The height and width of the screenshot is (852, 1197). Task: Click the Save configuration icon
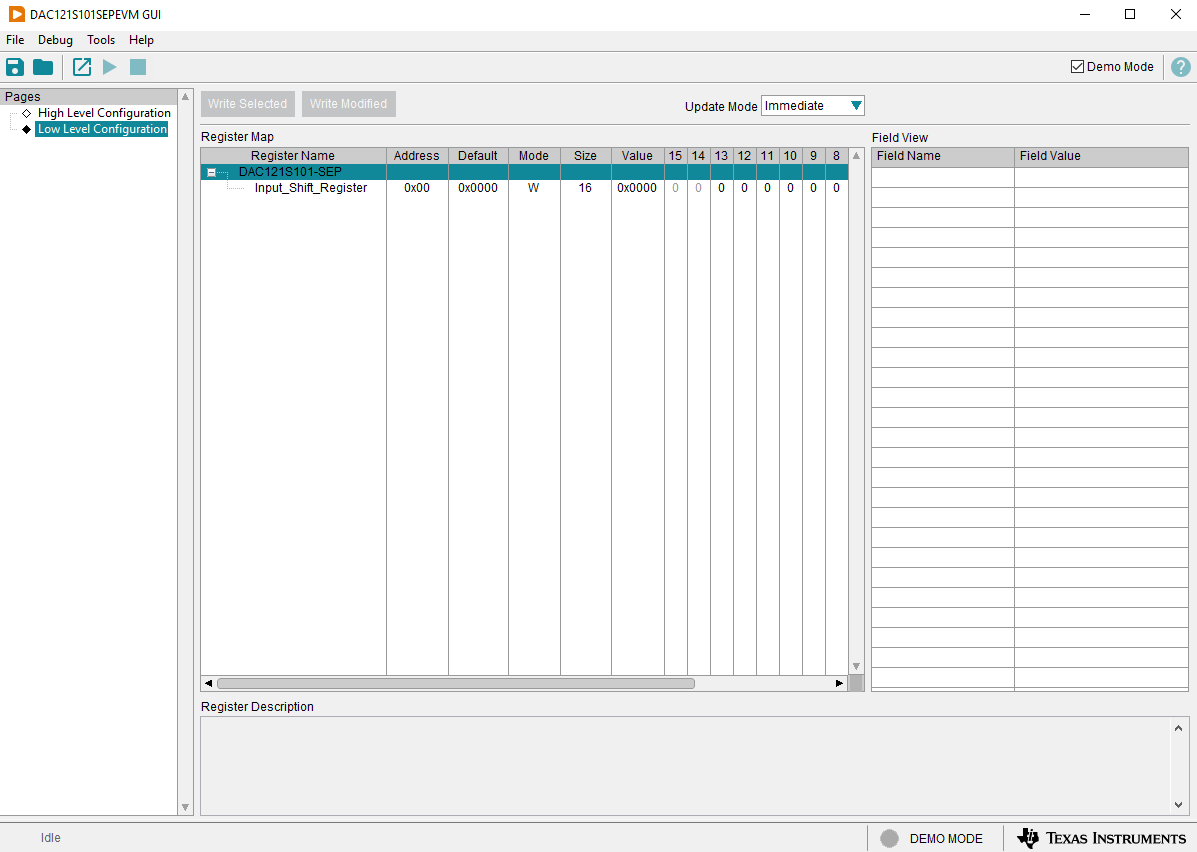(x=14, y=66)
